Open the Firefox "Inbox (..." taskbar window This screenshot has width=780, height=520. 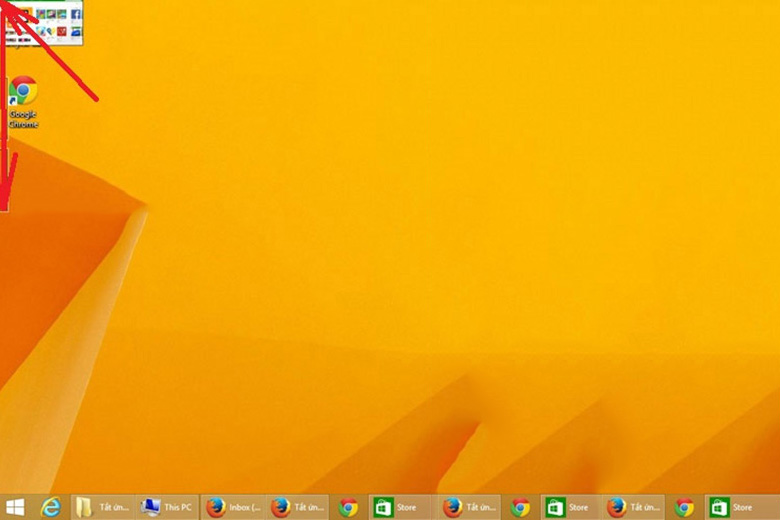click(x=233, y=507)
